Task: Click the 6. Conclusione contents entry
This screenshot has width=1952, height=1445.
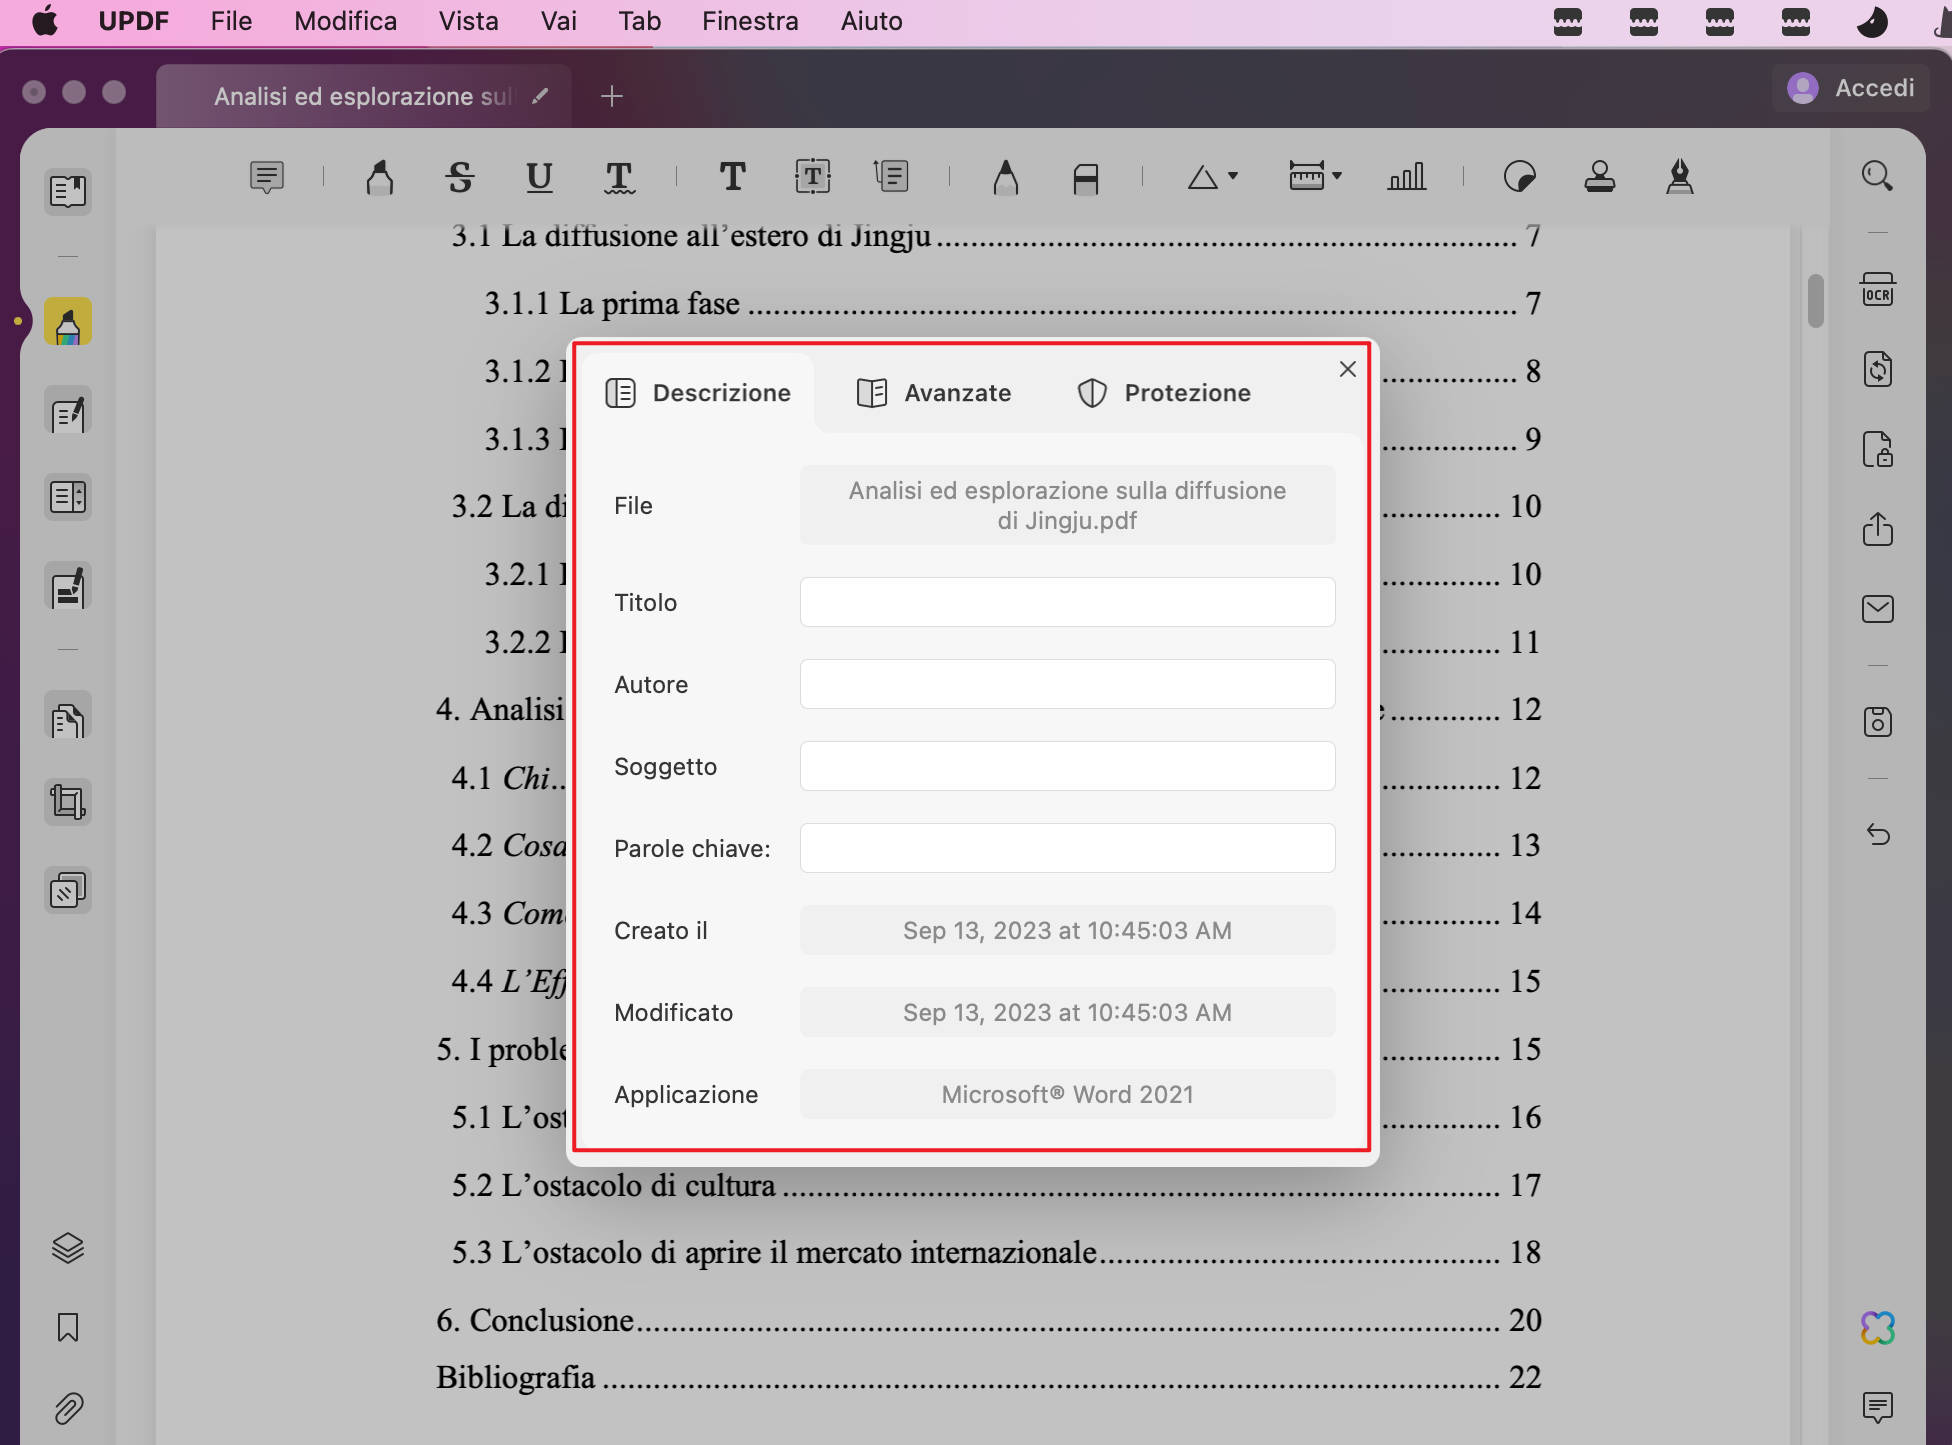Action: (x=988, y=1320)
